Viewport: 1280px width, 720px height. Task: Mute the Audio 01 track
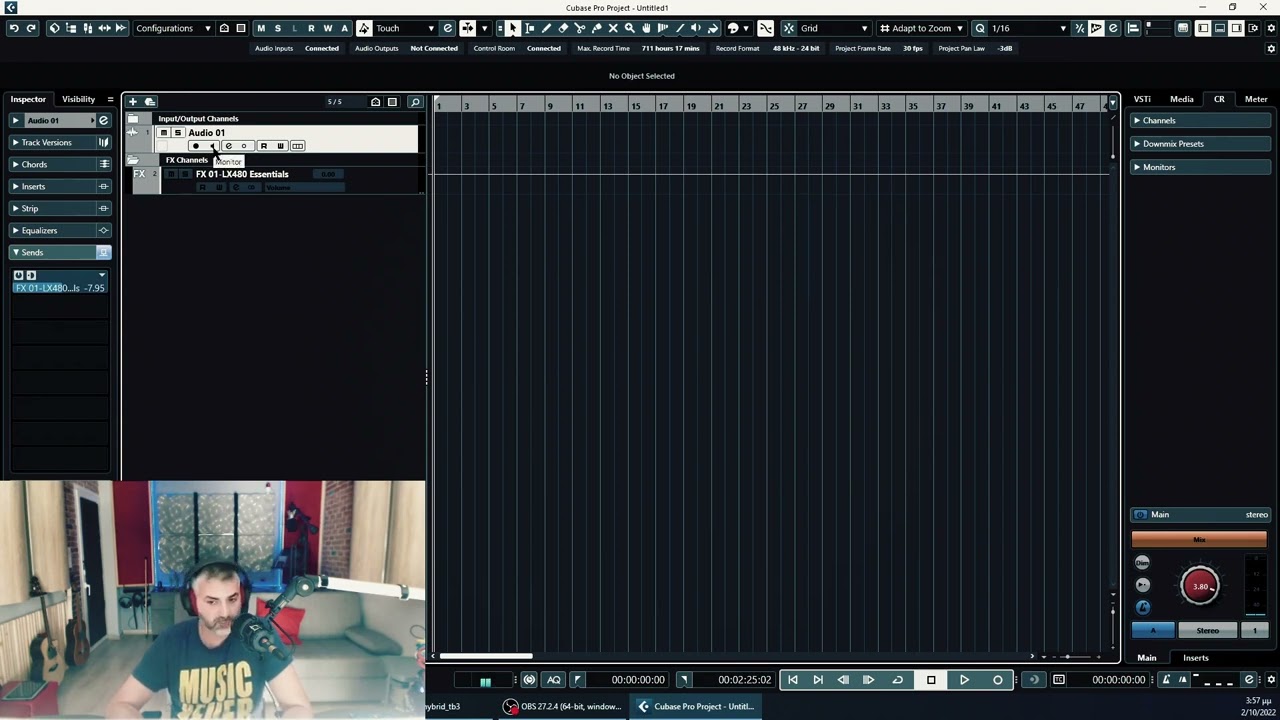coord(164,133)
